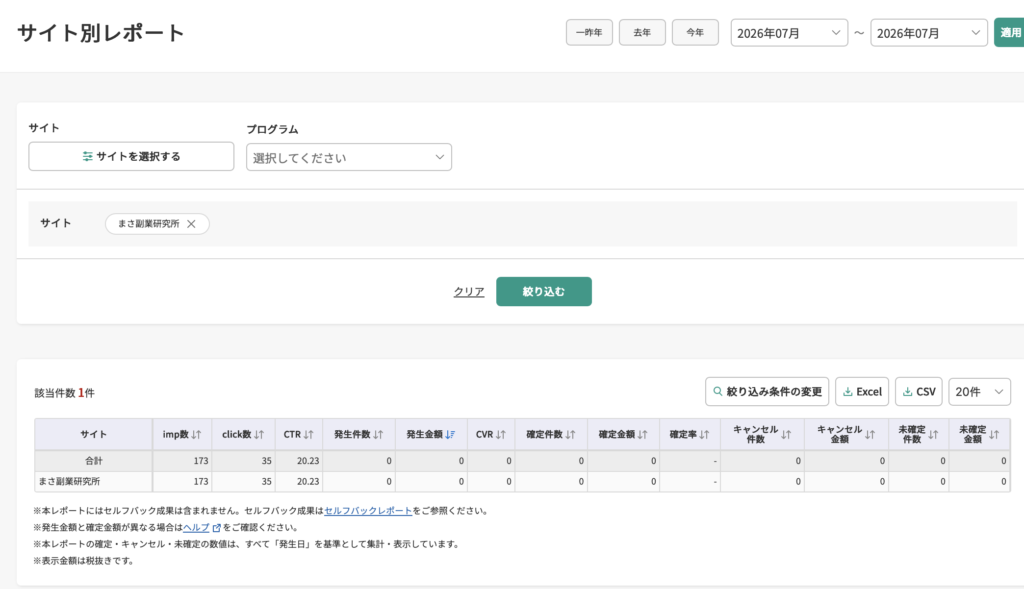Sort table by imp数 column
Image resolution: width=1024 pixels, height=589 pixels.
coord(197,434)
